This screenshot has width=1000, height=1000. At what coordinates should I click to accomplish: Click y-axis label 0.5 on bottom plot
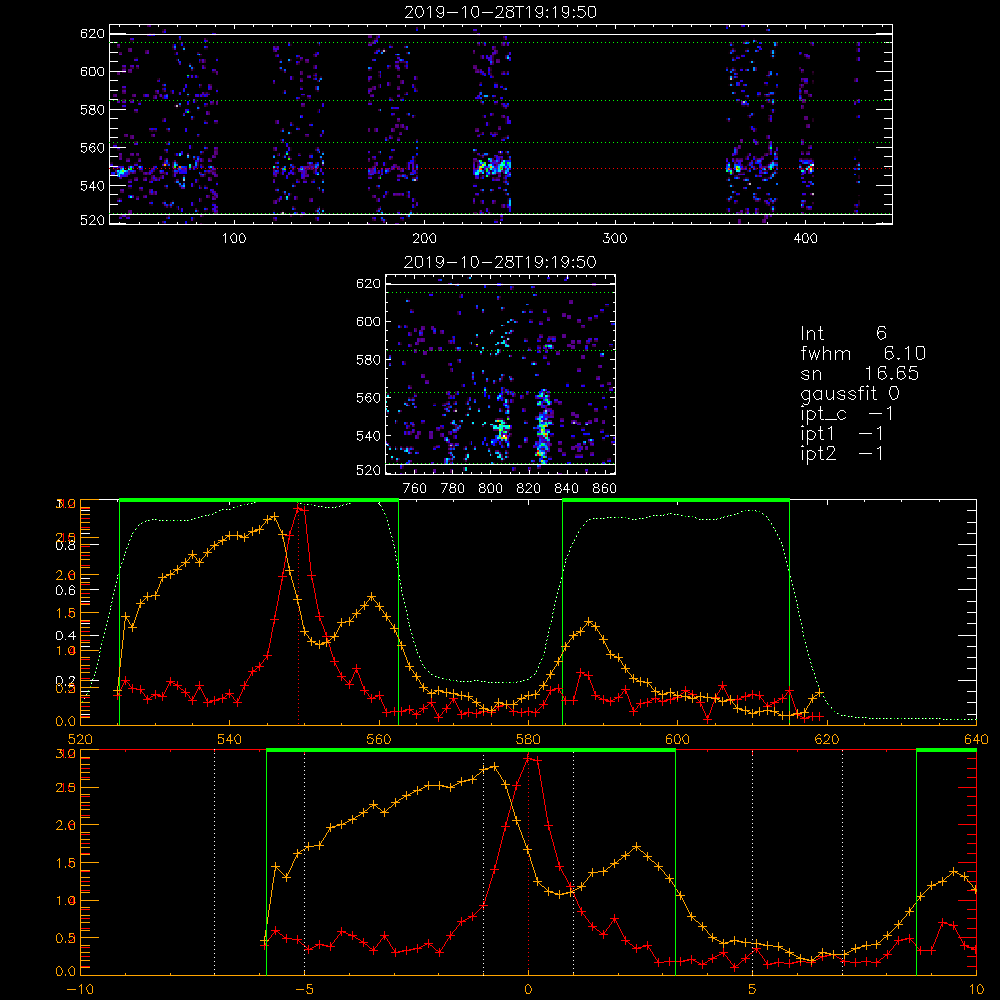[x=67, y=938]
